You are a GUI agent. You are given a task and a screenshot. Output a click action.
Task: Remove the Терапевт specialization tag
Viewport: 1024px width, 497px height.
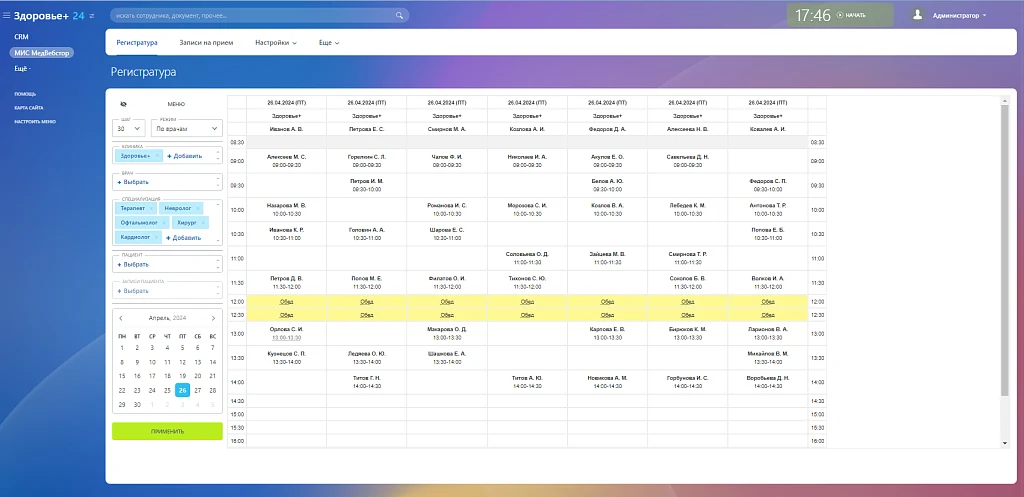pyautogui.click(x=152, y=208)
